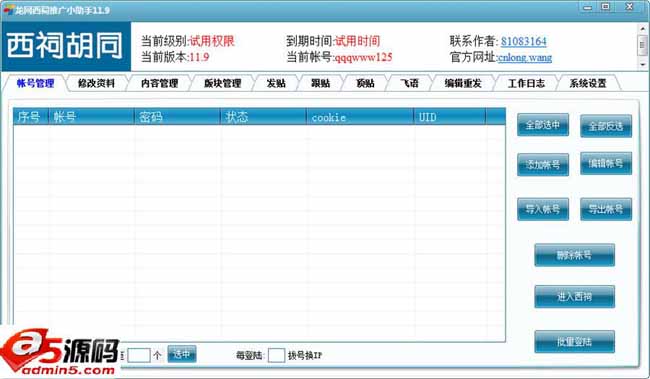Screen dimensions: 650x379
Task: Close the application window
Action: tap(630, 7)
